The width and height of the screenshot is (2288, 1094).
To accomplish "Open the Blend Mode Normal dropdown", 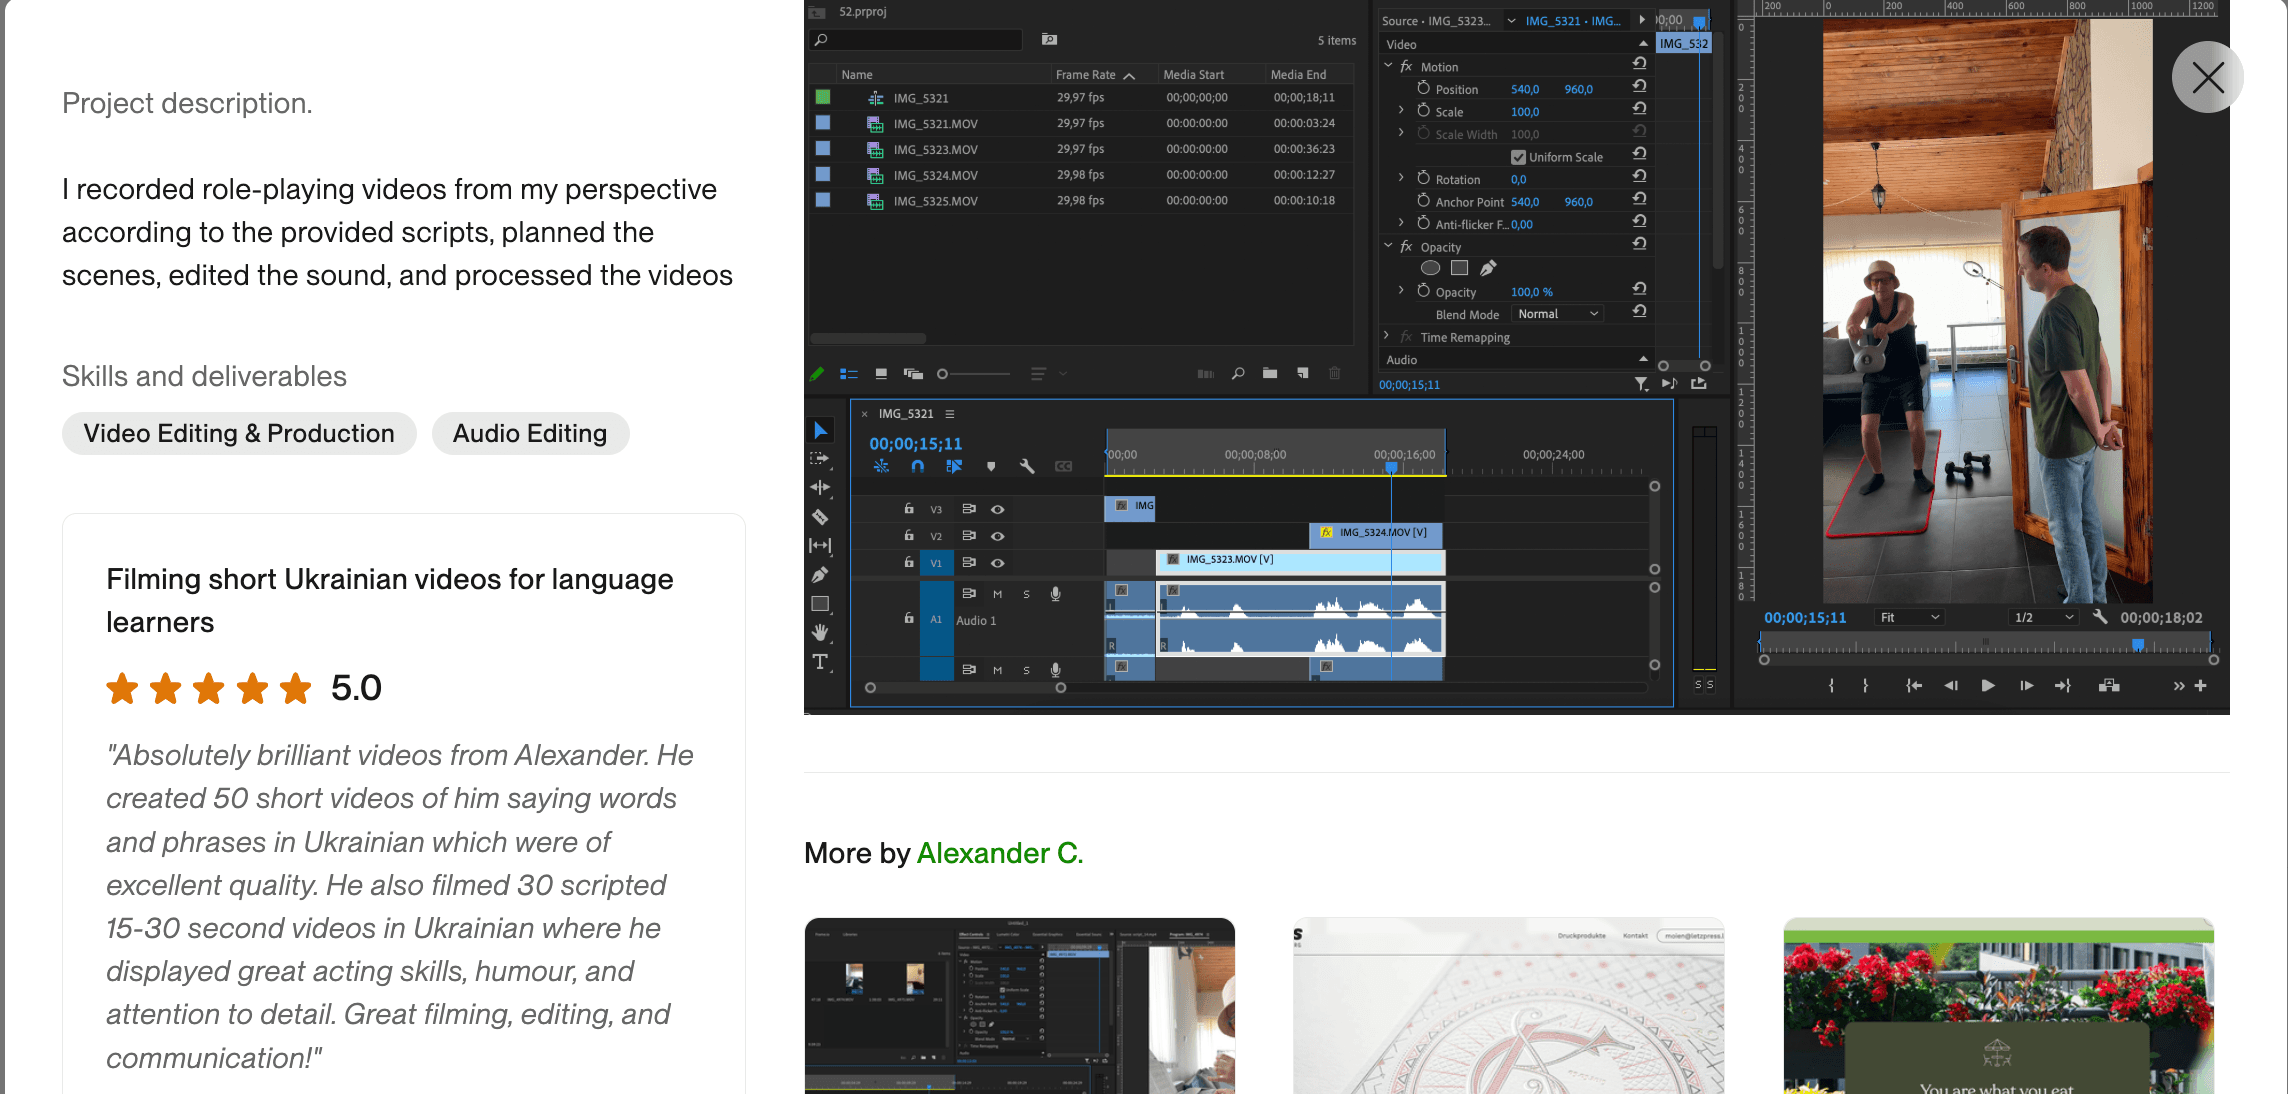I will click(x=1557, y=314).
